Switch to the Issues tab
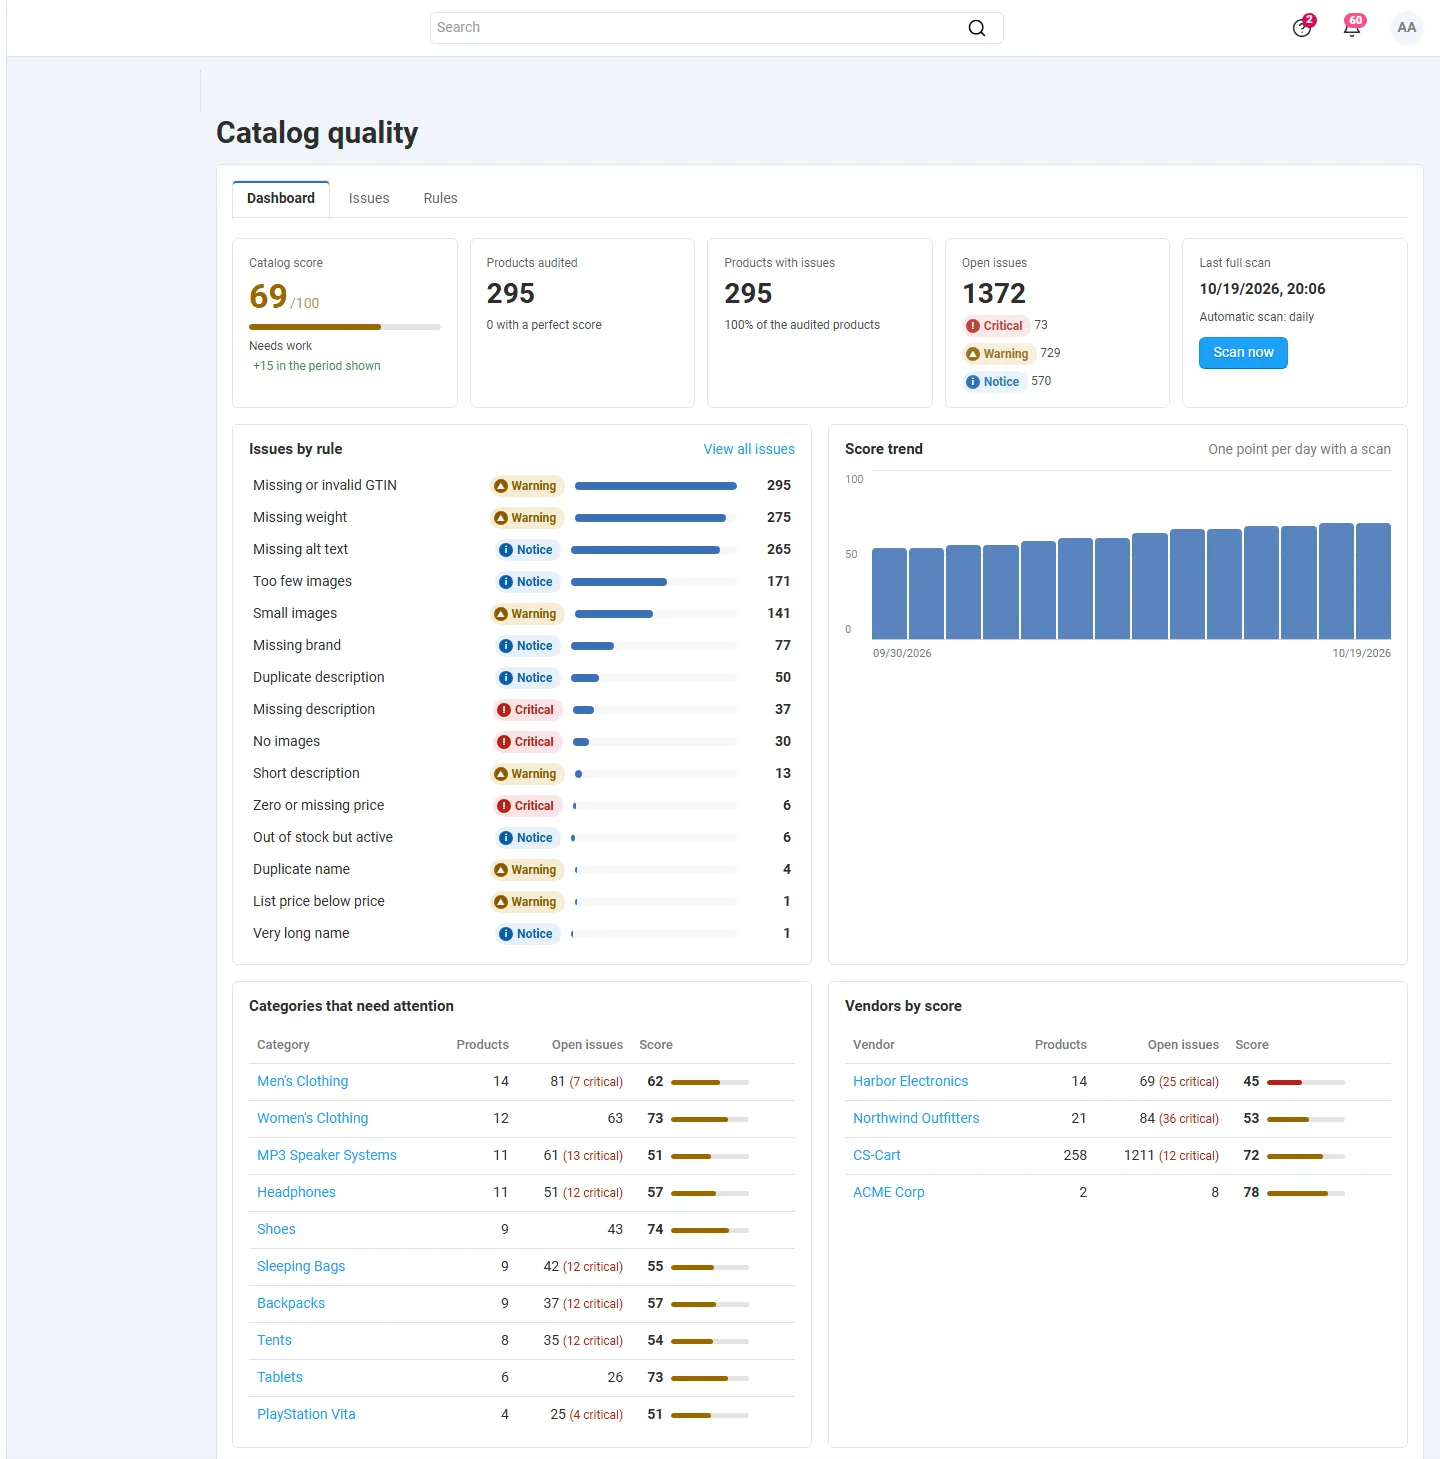This screenshot has height=1459, width=1440. (x=369, y=199)
